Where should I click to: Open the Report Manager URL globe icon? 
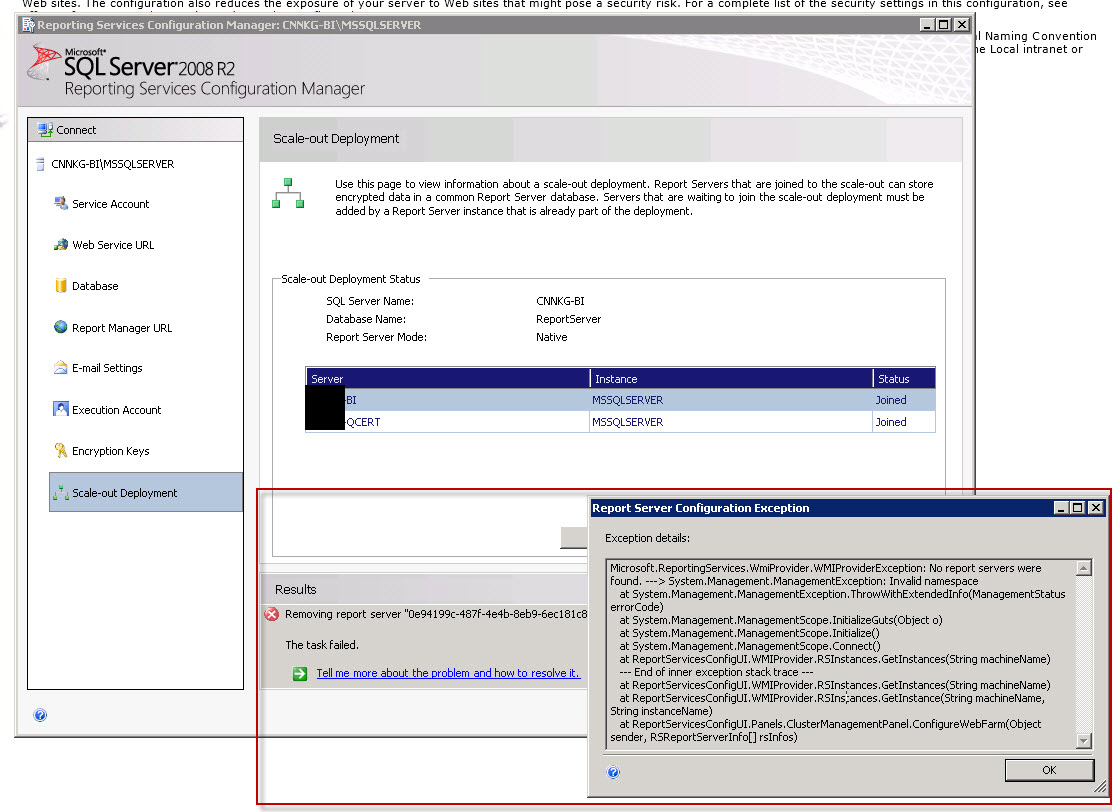point(61,327)
